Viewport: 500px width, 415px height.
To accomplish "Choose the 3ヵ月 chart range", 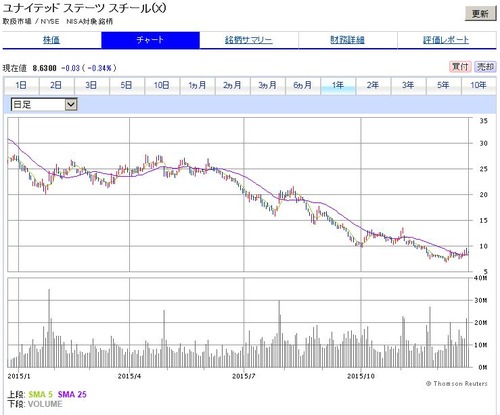I will click(267, 86).
